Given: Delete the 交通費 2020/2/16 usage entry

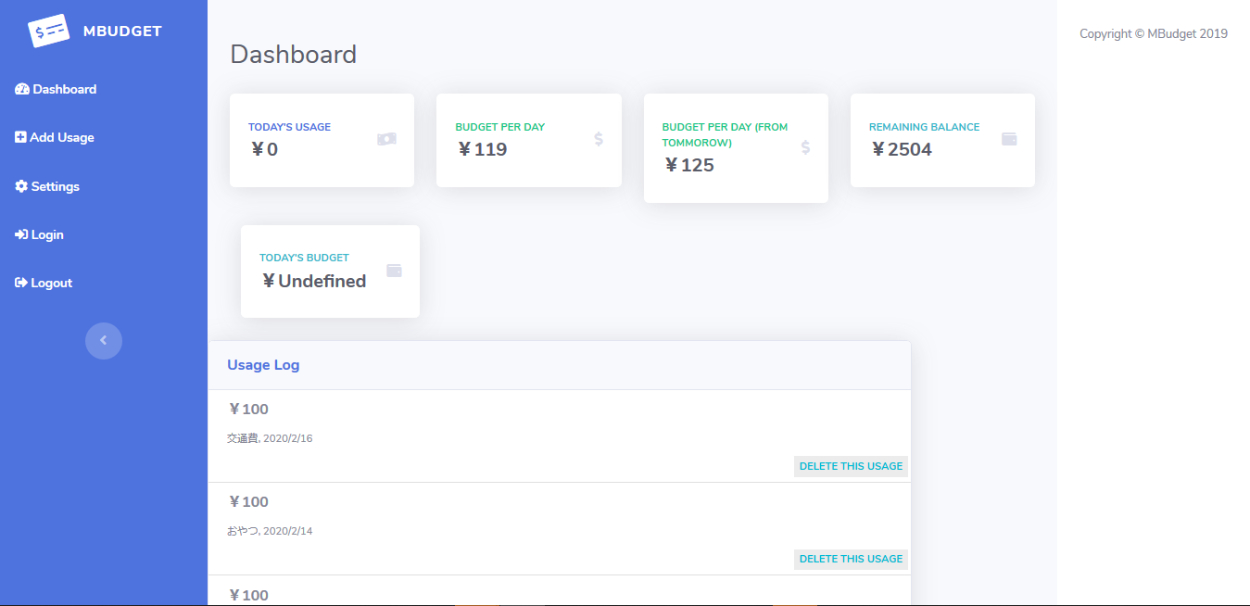Looking at the screenshot, I should click(851, 466).
